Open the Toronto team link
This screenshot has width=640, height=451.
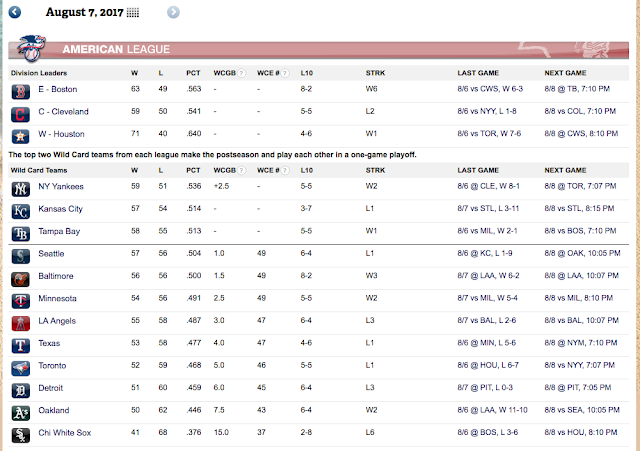pos(52,366)
